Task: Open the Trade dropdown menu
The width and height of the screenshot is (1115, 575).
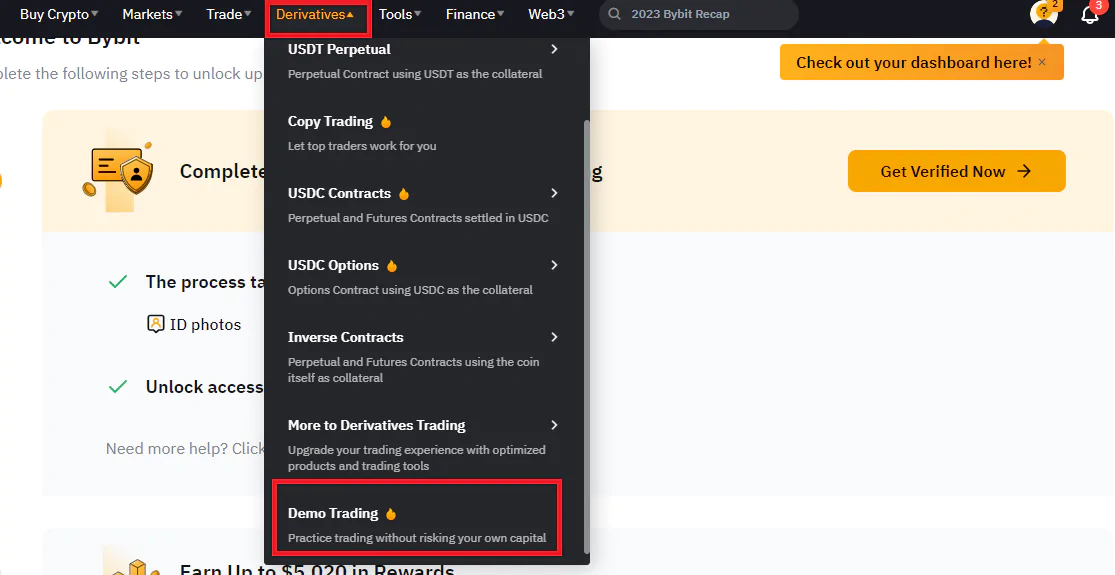Action: pyautogui.click(x=228, y=14)
